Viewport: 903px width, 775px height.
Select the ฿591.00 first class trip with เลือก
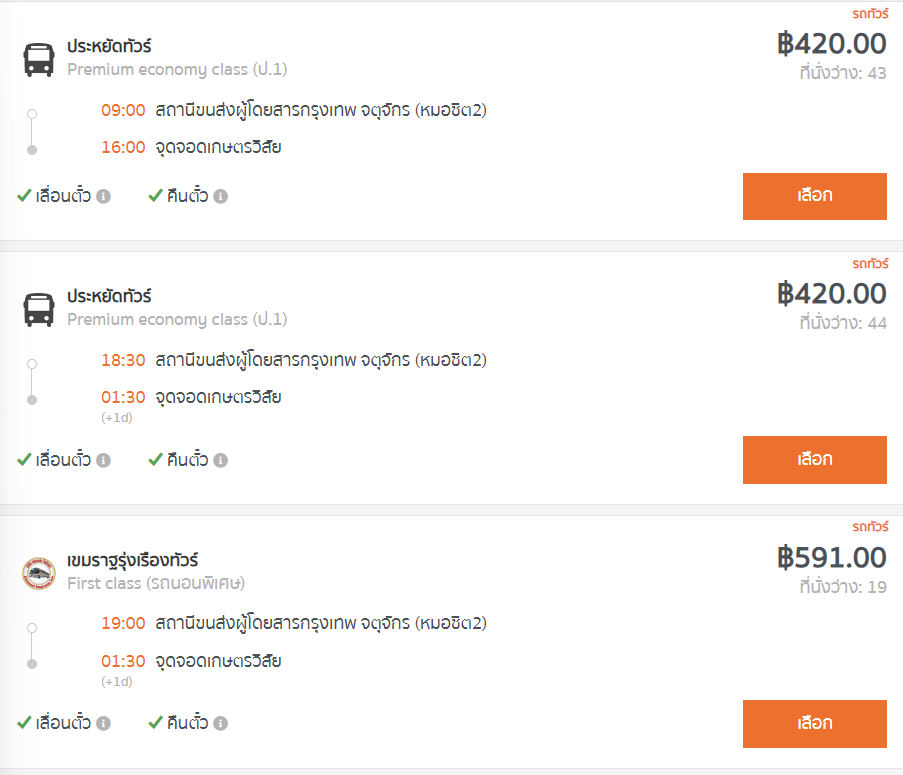point(814,724)
